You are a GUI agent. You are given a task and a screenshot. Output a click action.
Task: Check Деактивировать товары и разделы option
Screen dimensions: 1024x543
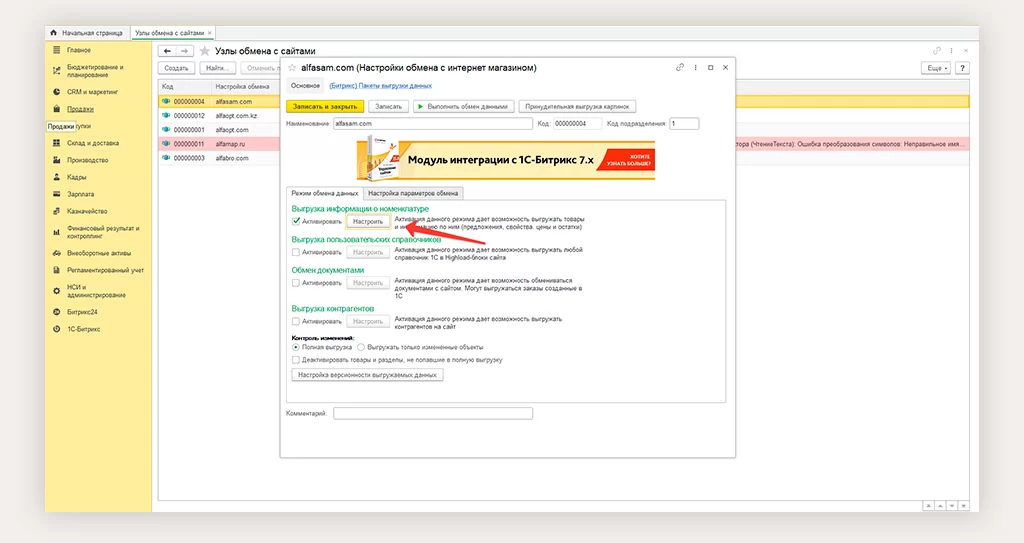click(x=296, y=358)
